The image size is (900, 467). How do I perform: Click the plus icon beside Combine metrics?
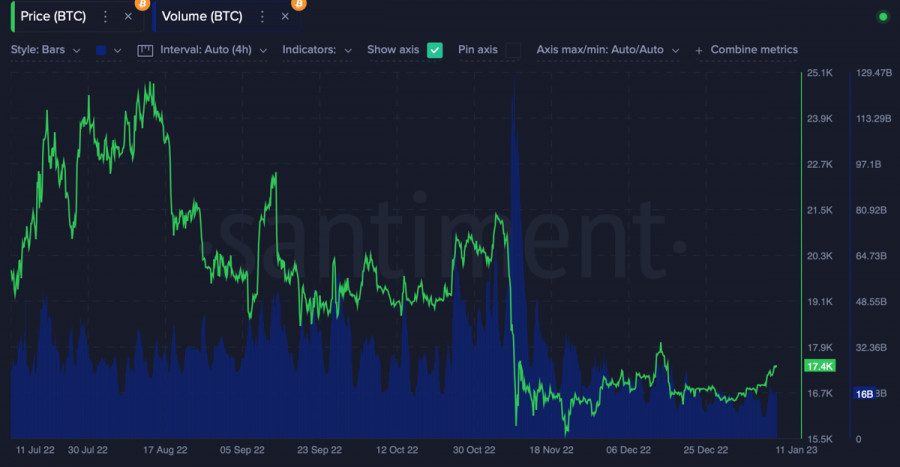[x=699, y=50]
